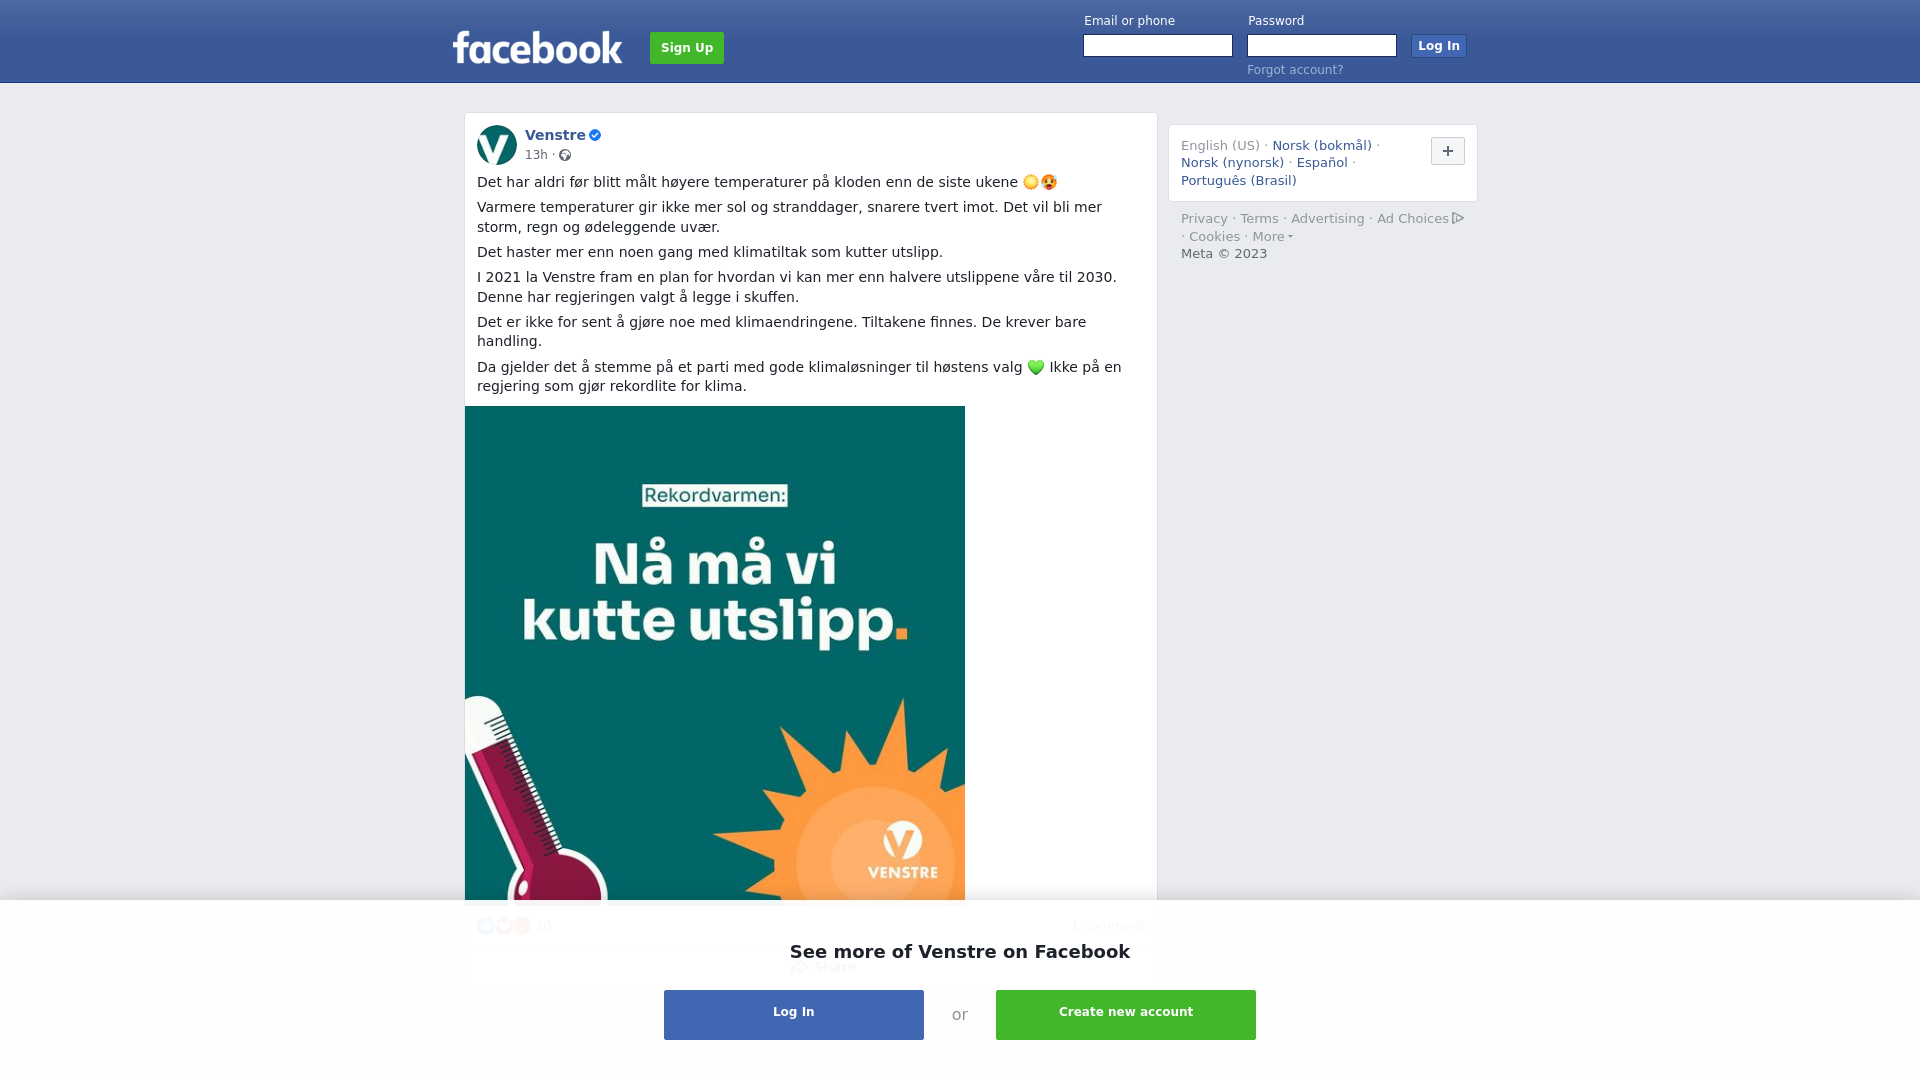Click the verified badge next to Venstre
The height and width of the screenshot is (1080, 1920).
[595, 135]
